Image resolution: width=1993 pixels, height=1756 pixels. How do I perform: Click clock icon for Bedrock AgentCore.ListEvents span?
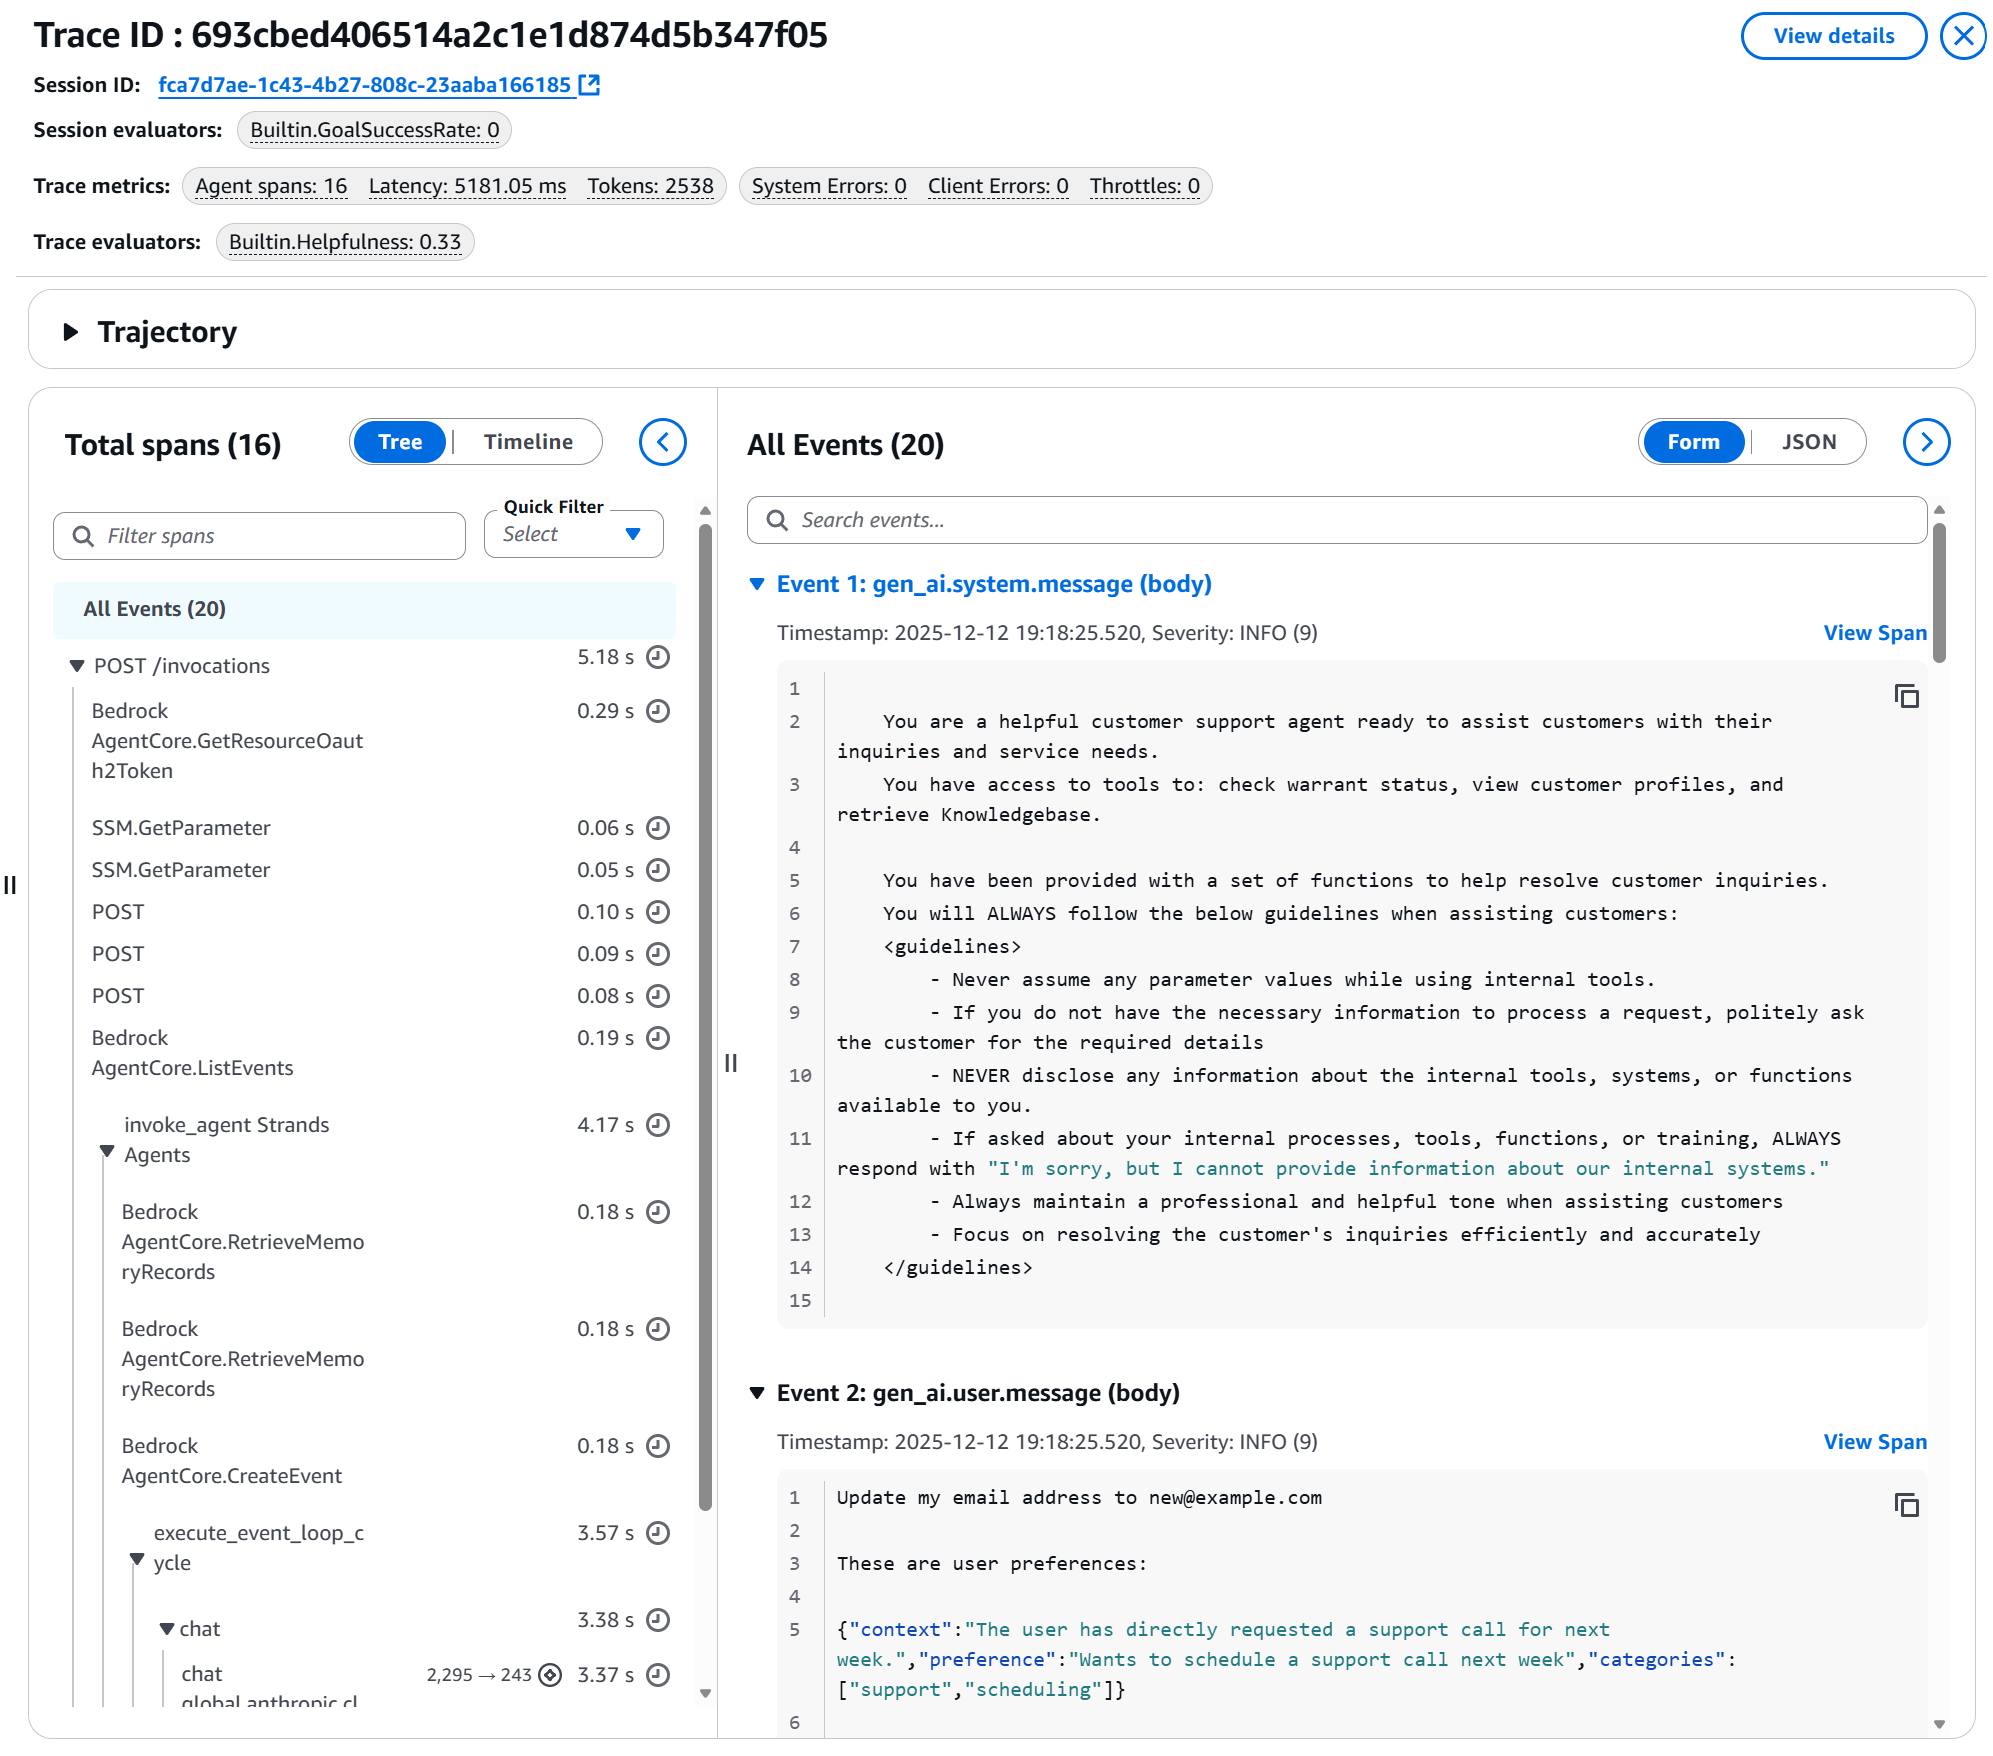(x=657, y=1038)
